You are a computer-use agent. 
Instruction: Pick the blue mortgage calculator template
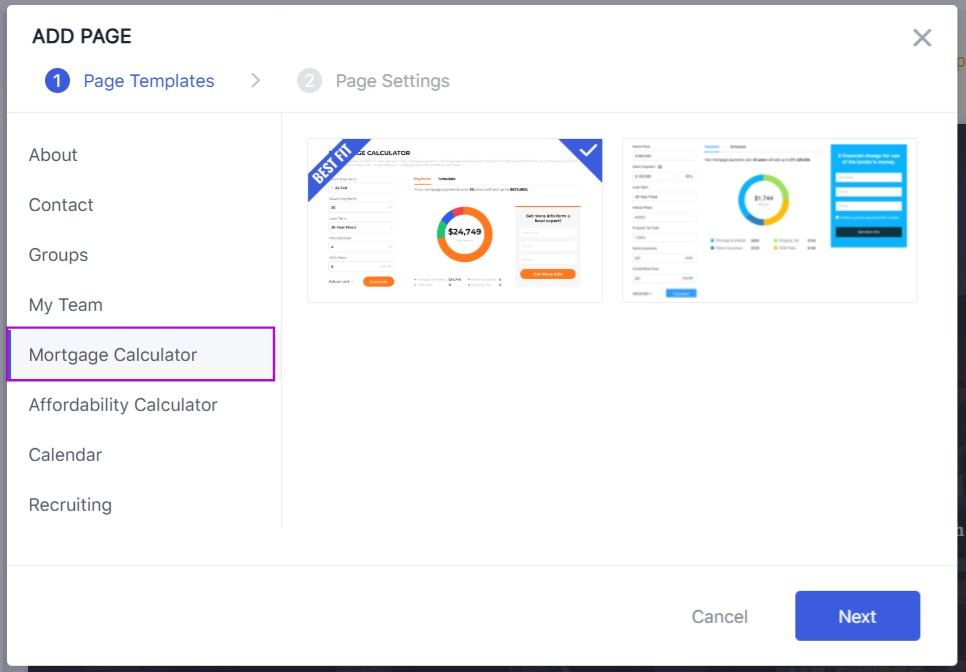click(x=769, y=220)
